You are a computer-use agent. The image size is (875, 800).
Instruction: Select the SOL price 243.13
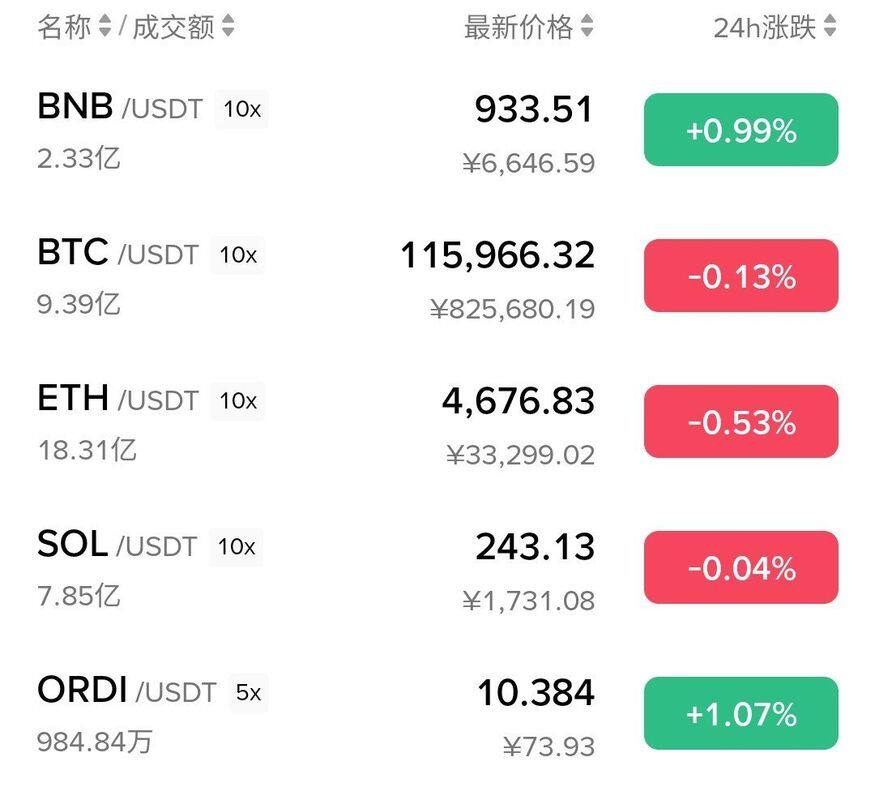535,547
